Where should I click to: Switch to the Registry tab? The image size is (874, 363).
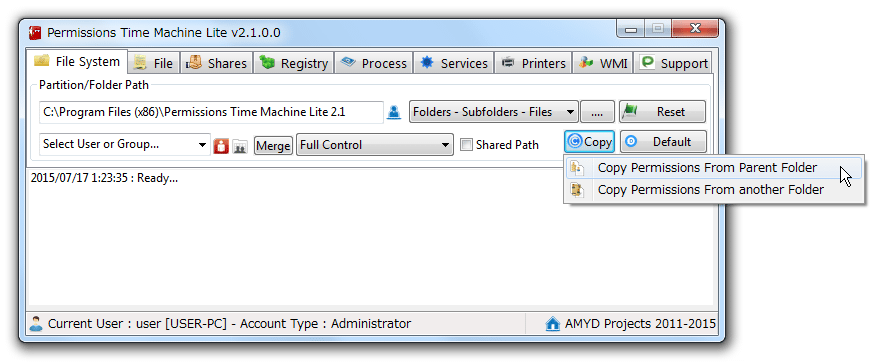click(x=294, y=64)
